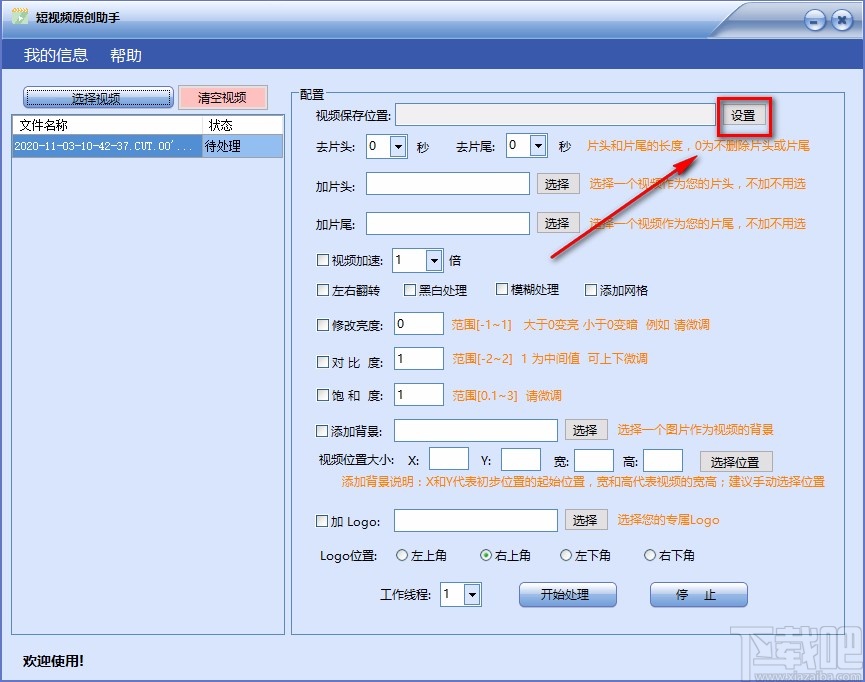Click the 开始处理 button

(568, 594)
